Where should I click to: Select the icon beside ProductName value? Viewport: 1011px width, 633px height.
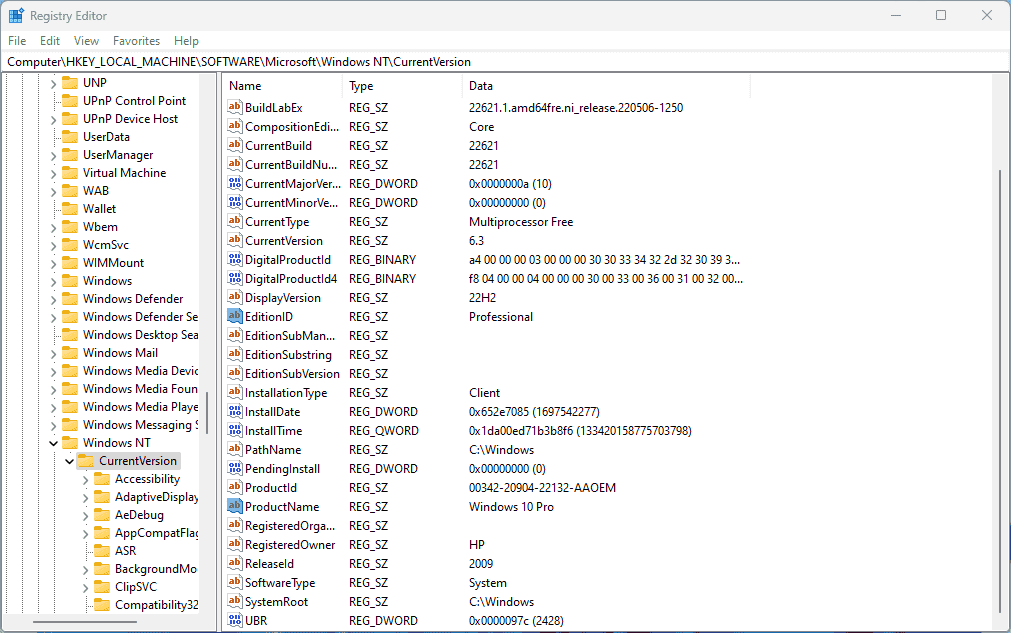coord(235,506)
